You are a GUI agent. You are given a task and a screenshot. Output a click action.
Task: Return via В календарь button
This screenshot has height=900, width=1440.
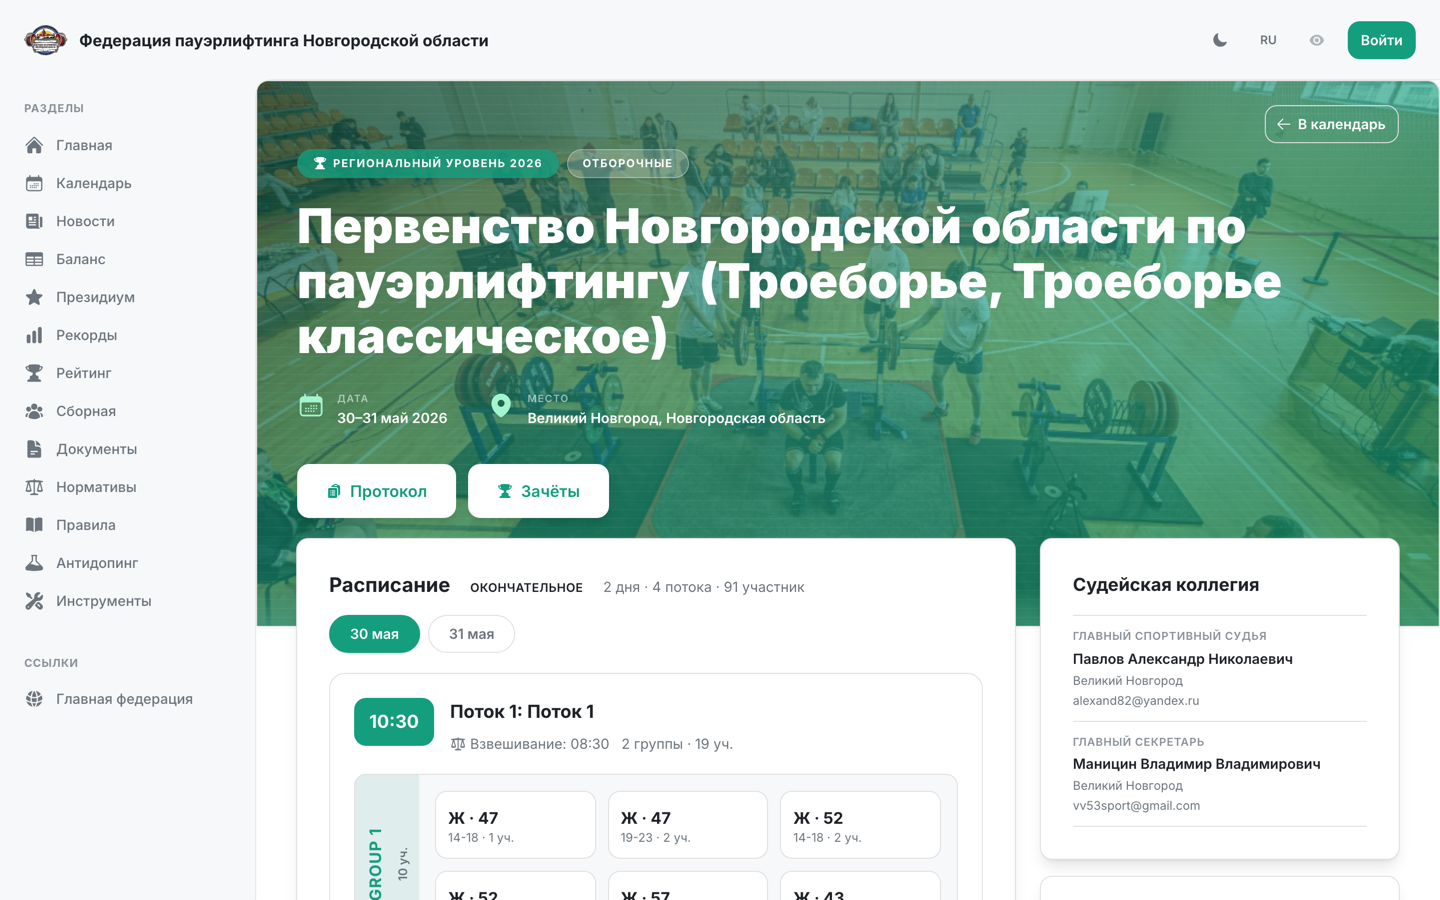click(x=1331, y=124)
